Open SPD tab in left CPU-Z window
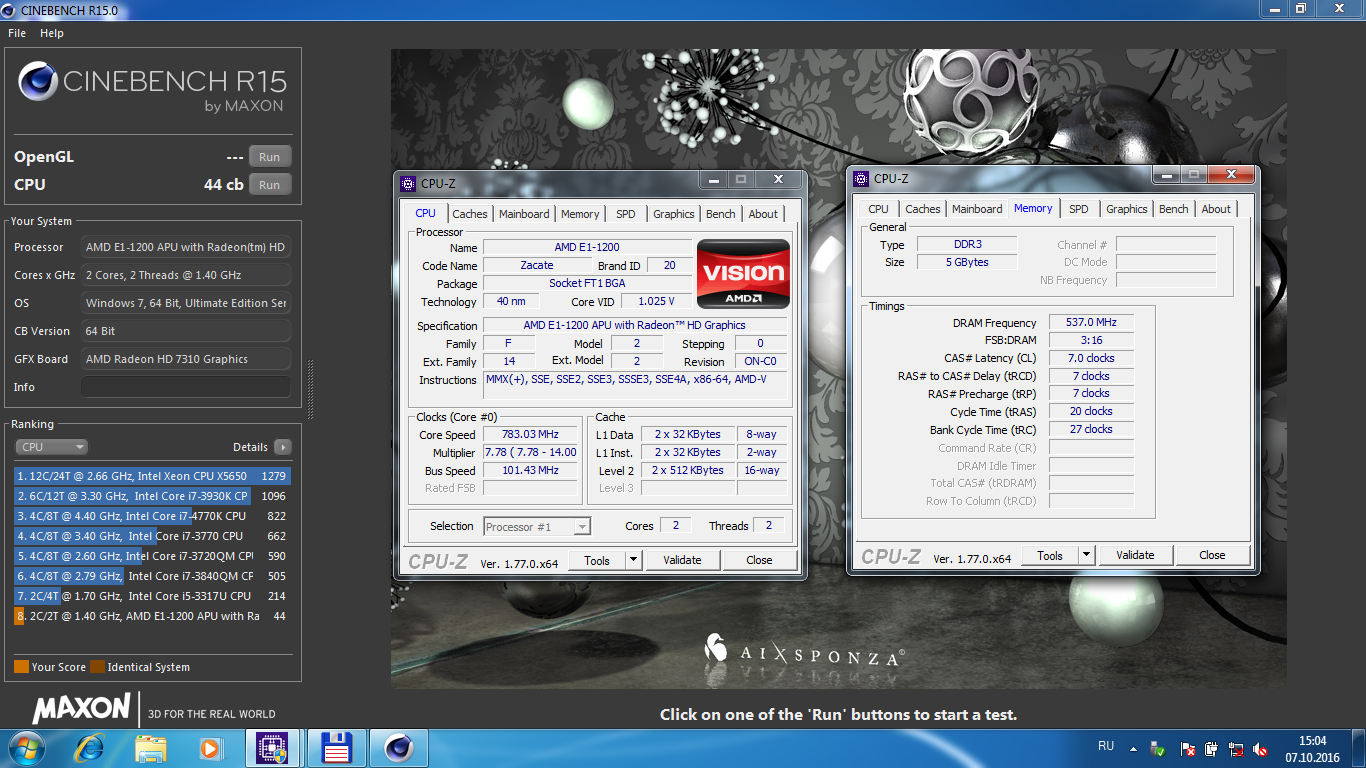1366x768 pixels. tap(625, 214)
